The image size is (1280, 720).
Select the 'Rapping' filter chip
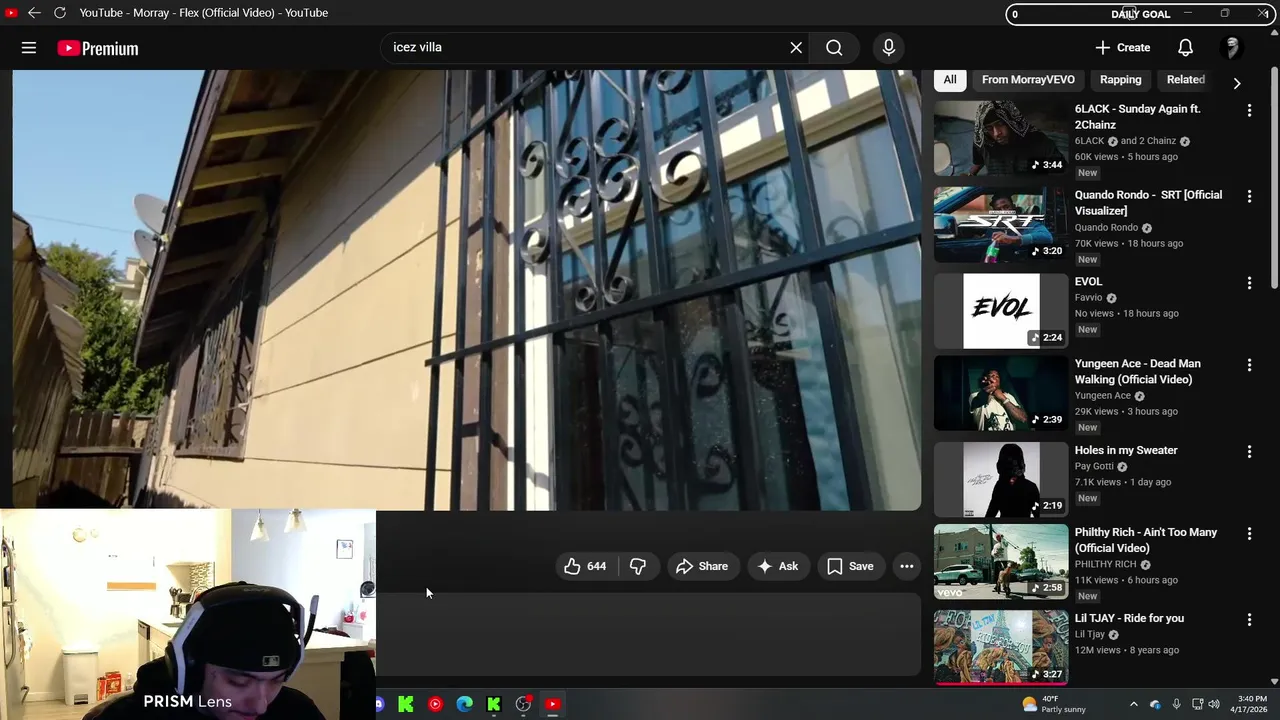[1120, 79]
